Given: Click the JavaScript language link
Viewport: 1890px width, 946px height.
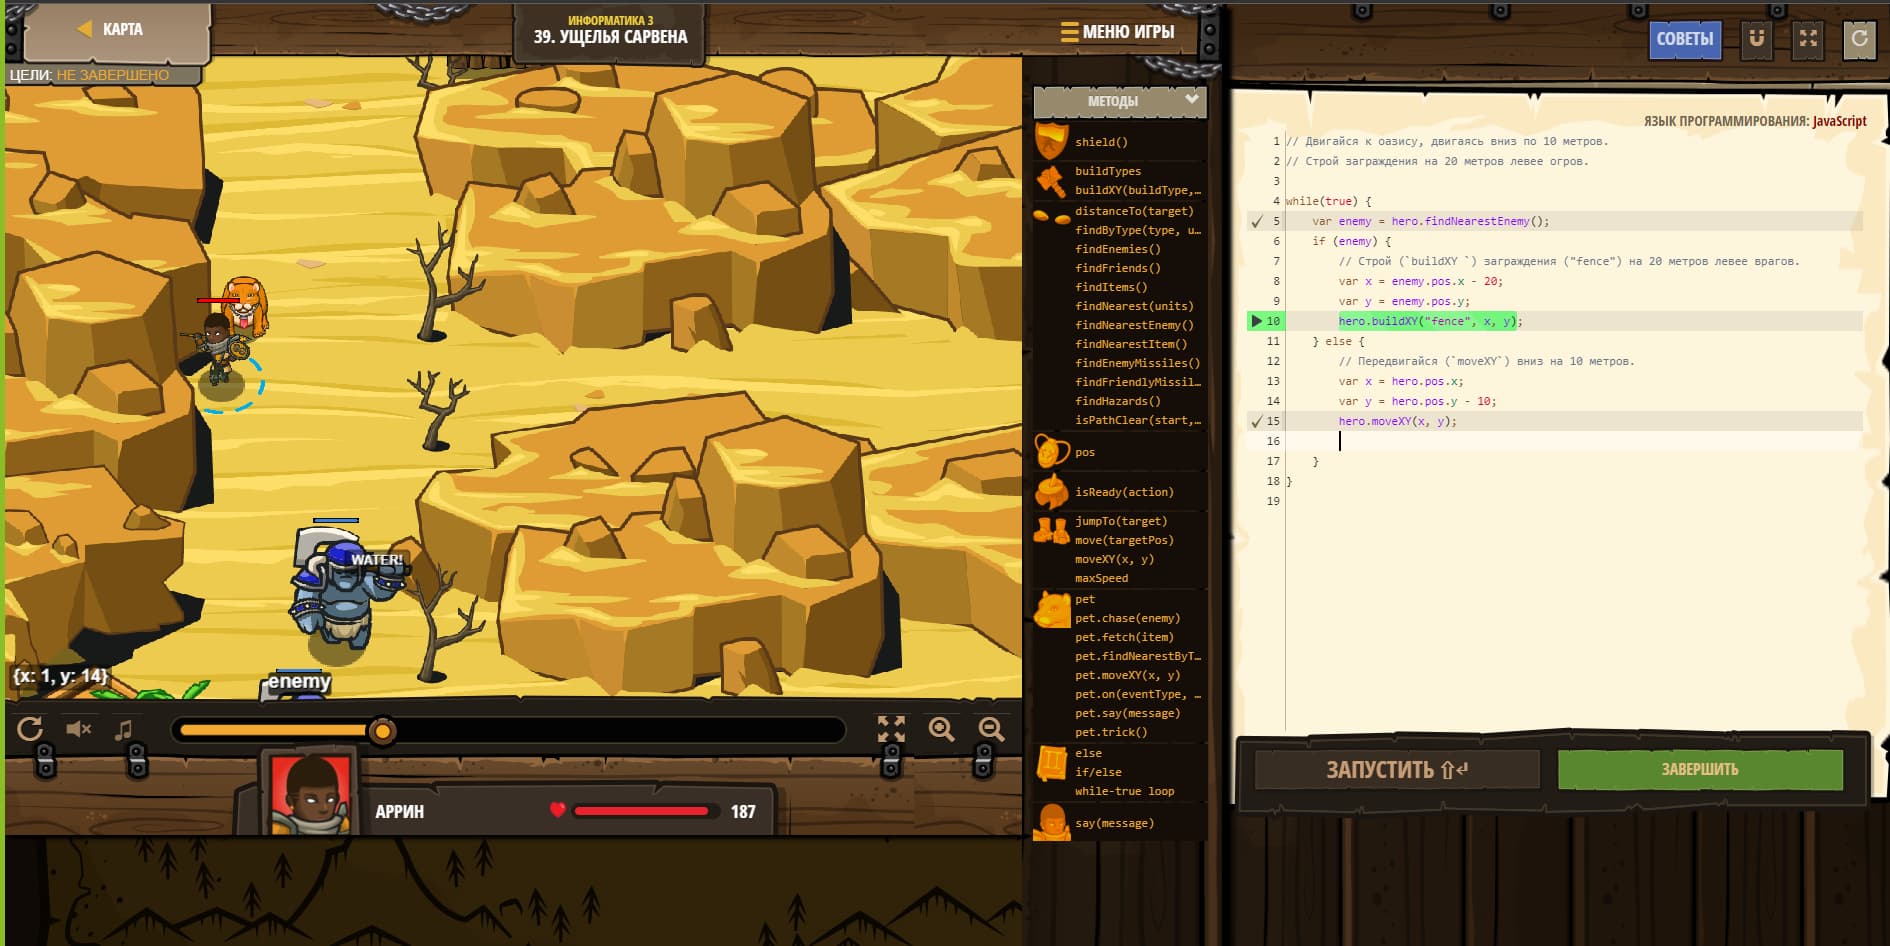Looking at the screenshot, I should point(1839,121).
